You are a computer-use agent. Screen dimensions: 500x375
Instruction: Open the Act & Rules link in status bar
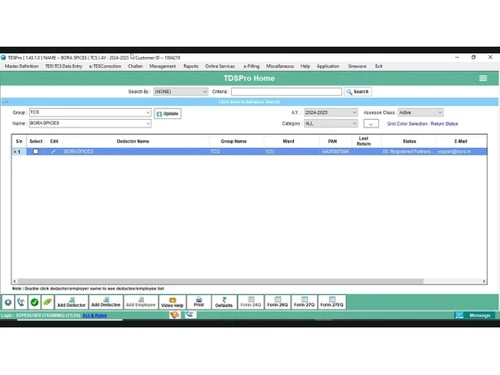[95, 315]
